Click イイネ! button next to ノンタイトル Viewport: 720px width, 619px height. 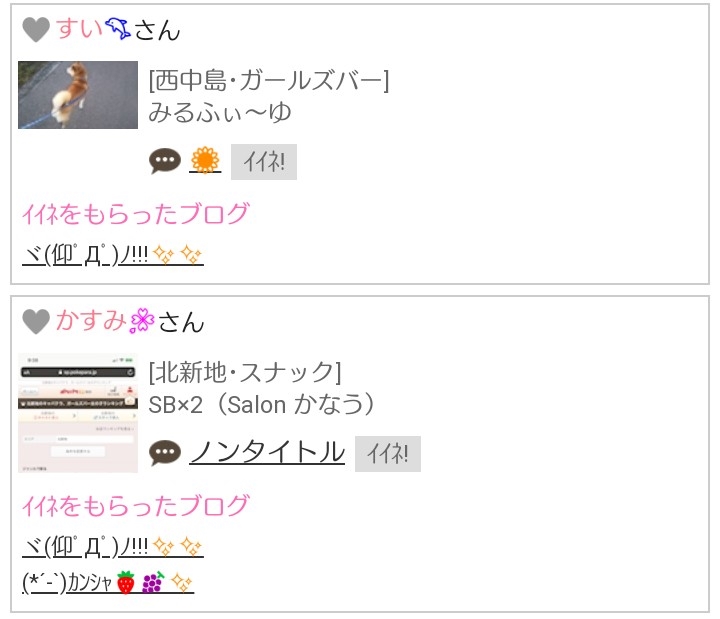coord(388,454)
